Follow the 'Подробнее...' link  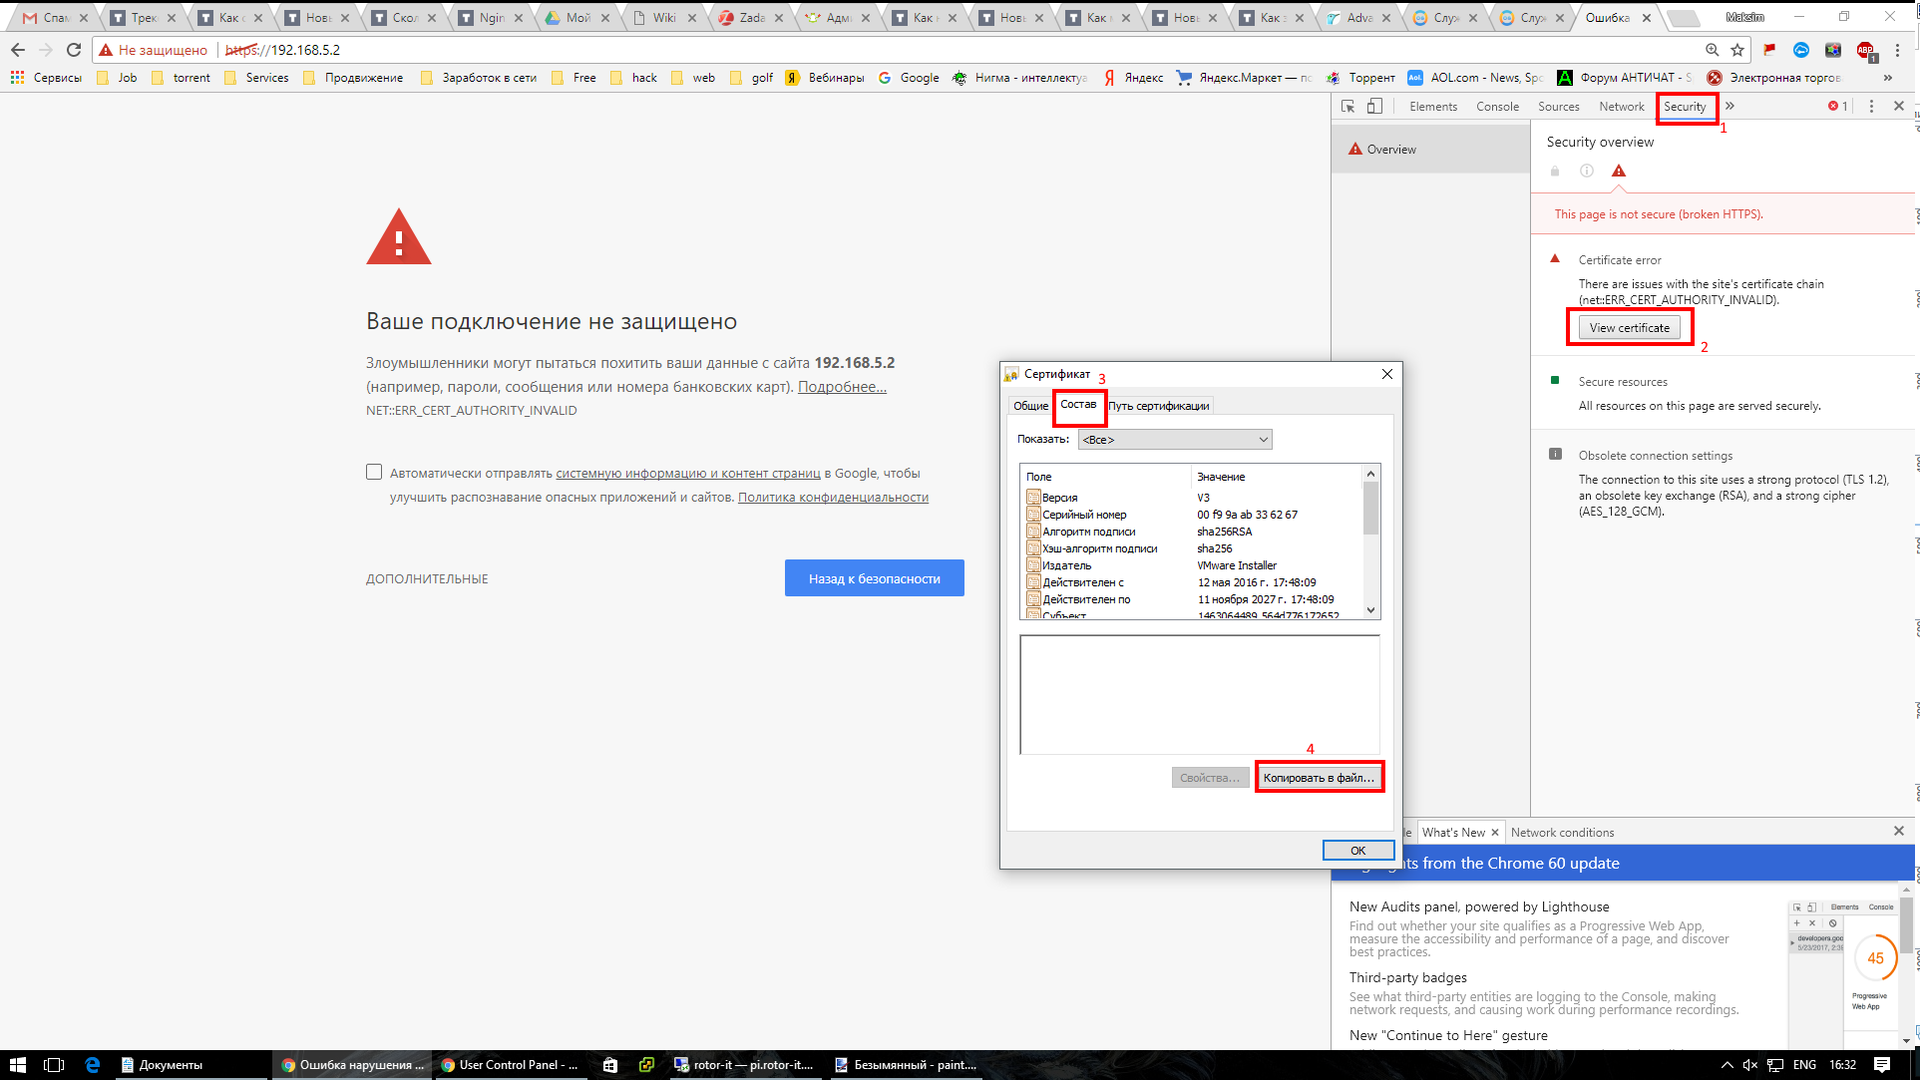842,387
